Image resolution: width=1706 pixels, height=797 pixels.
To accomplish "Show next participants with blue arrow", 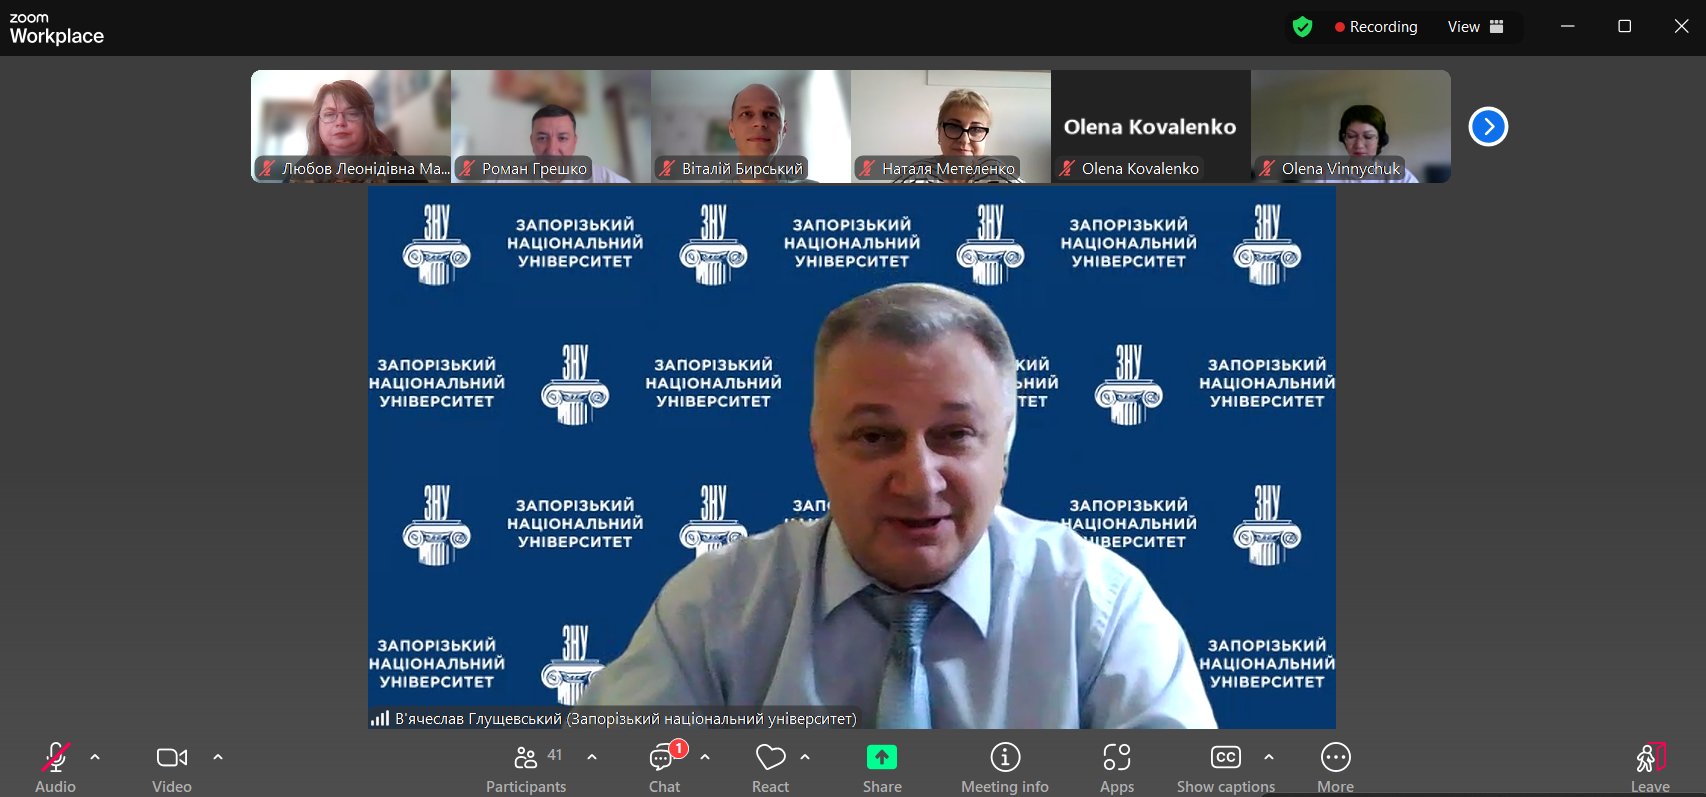I will click(x=1488, y=127).
